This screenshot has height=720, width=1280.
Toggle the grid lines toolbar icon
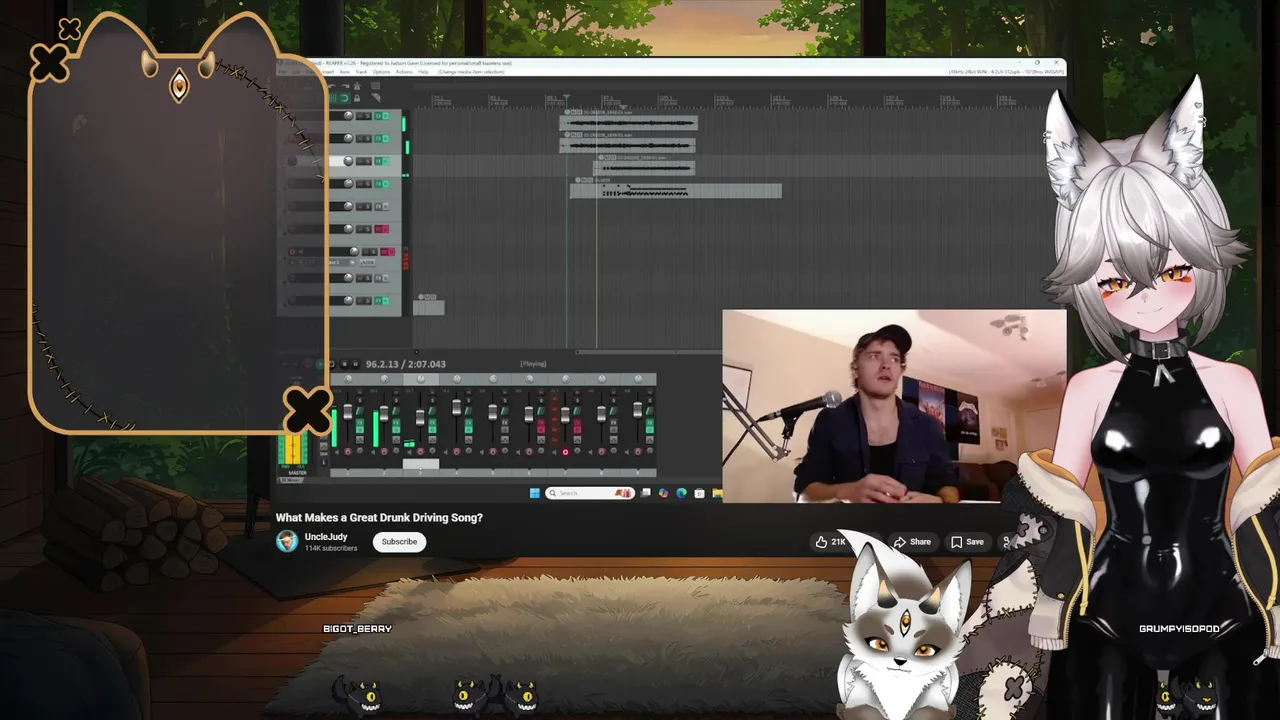pyautogui.click(x=333, y=98)
